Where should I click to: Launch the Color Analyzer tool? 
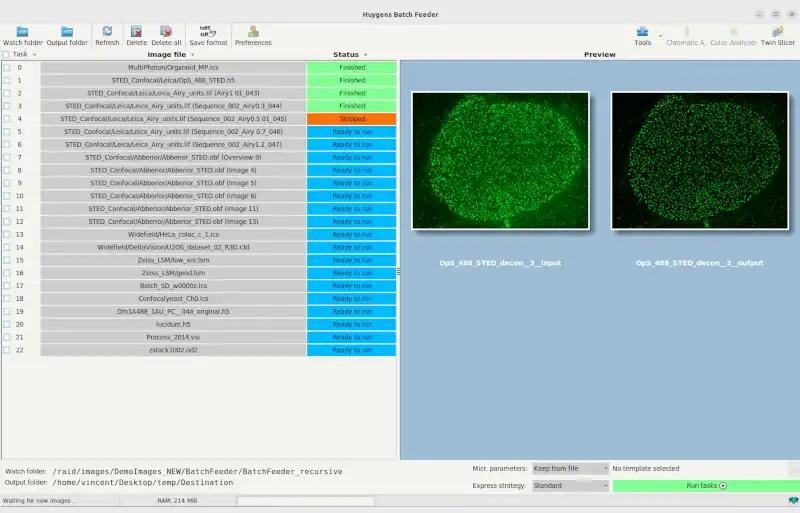click(x=733, y=36)
